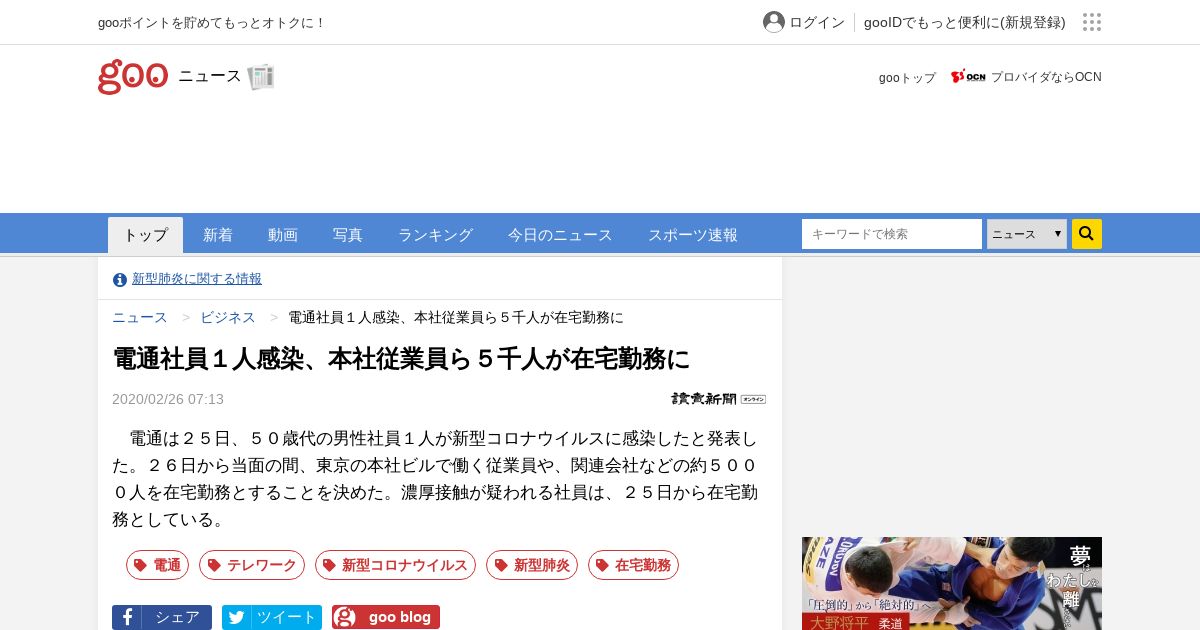Click the 在宅勤務 tag
Image resolution: width=1200 pixels, height=630 pixels.
(633, 565)
